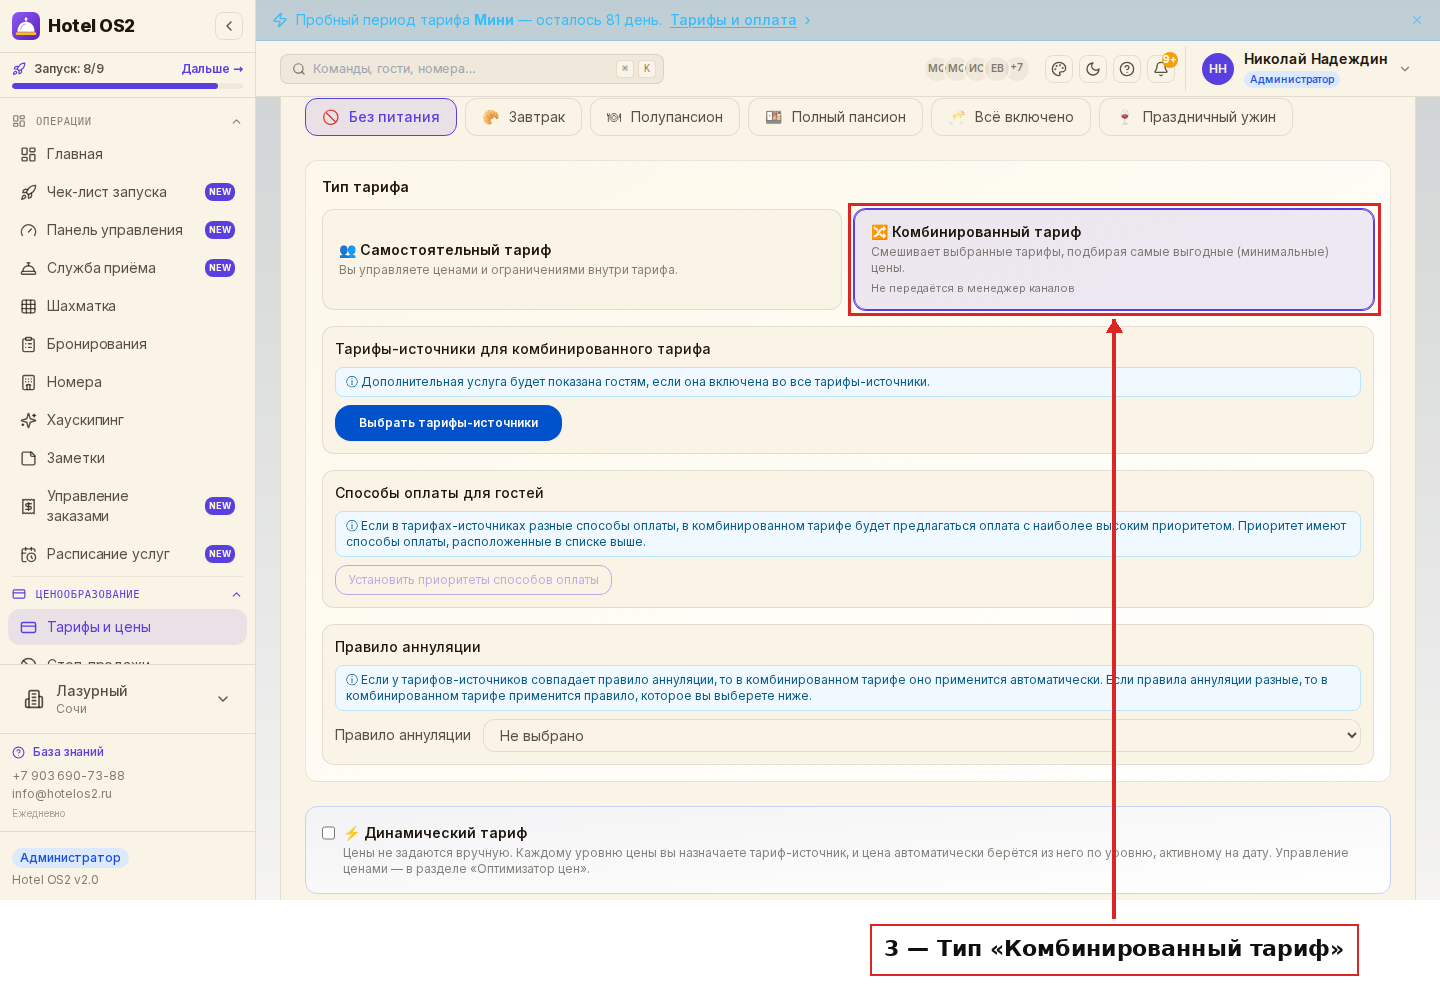1440x999 pixels.
Task: Click the Тарифы и цены card icon
Action: point(28,627)
